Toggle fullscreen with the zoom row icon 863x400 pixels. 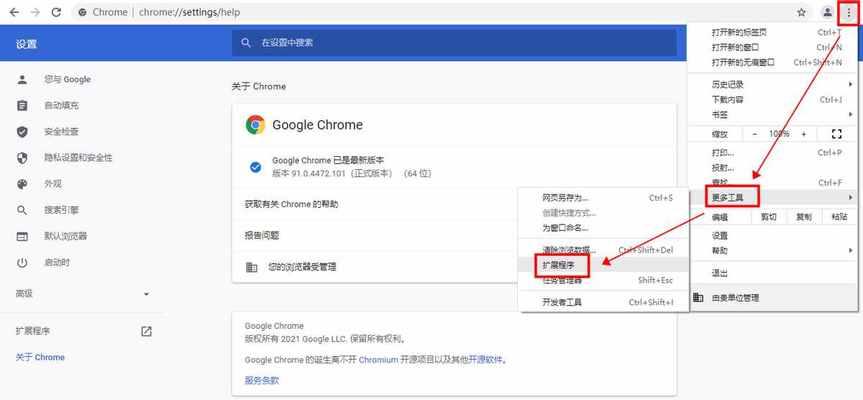(837, 134)
